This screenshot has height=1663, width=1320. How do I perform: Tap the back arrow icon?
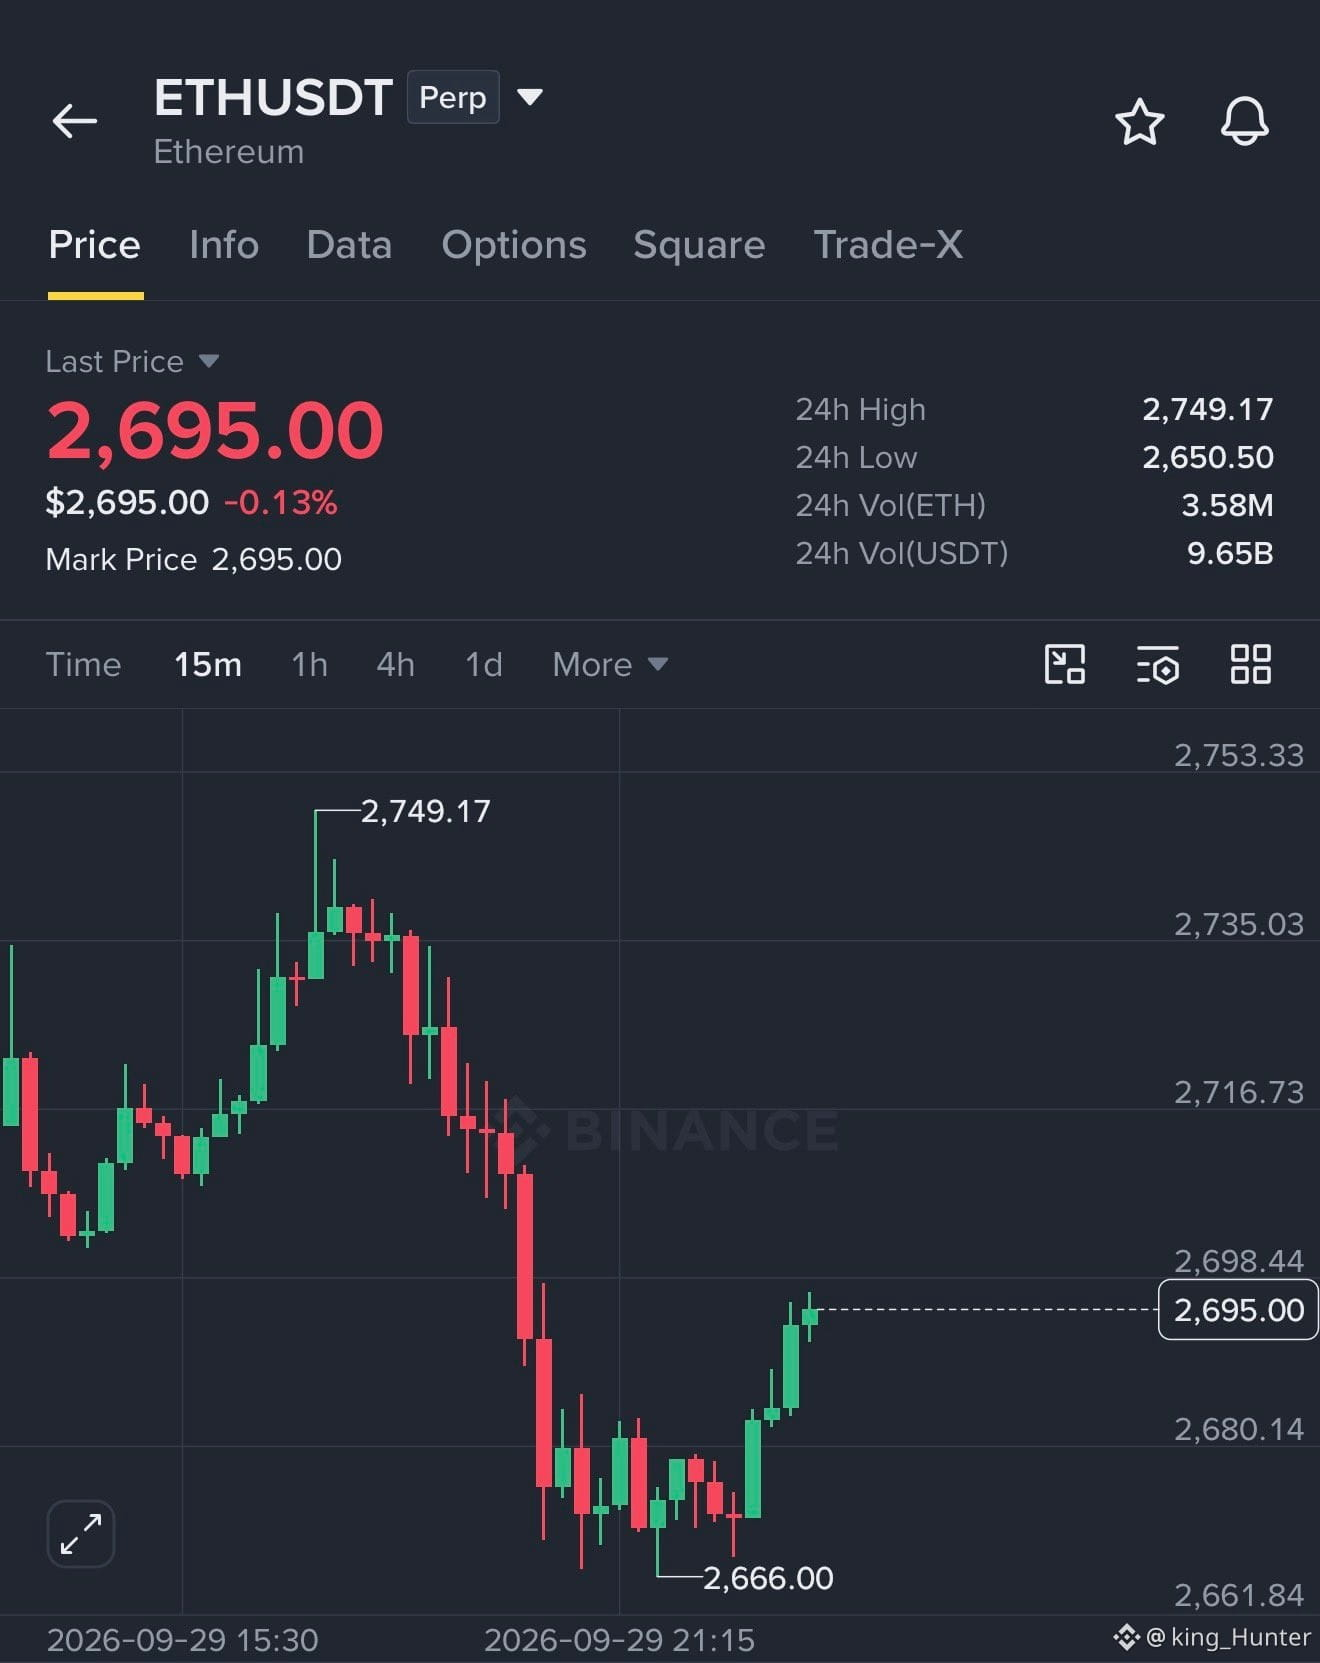tap(75, 121)
